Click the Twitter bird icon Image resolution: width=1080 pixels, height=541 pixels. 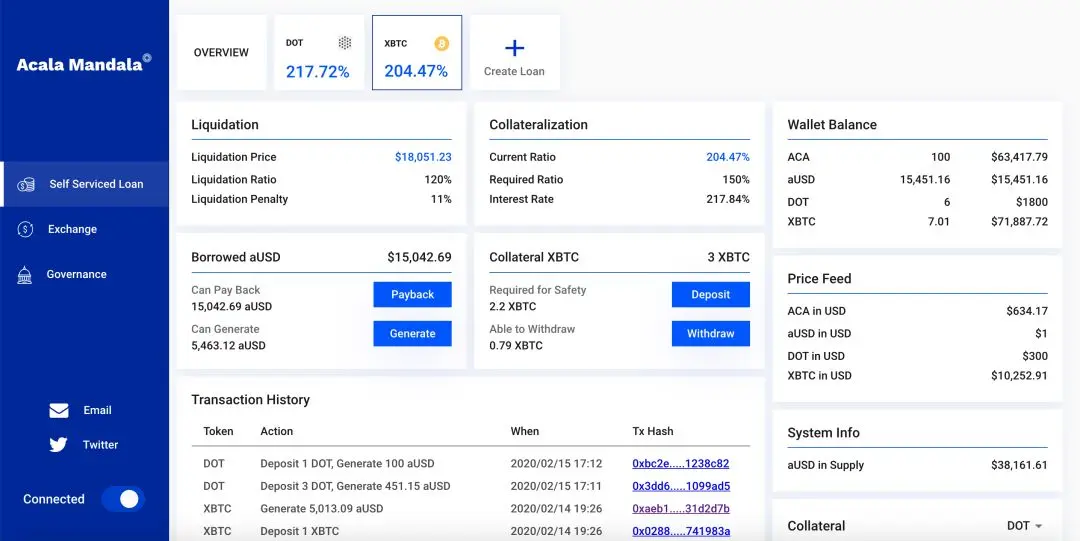click(59, 445)
